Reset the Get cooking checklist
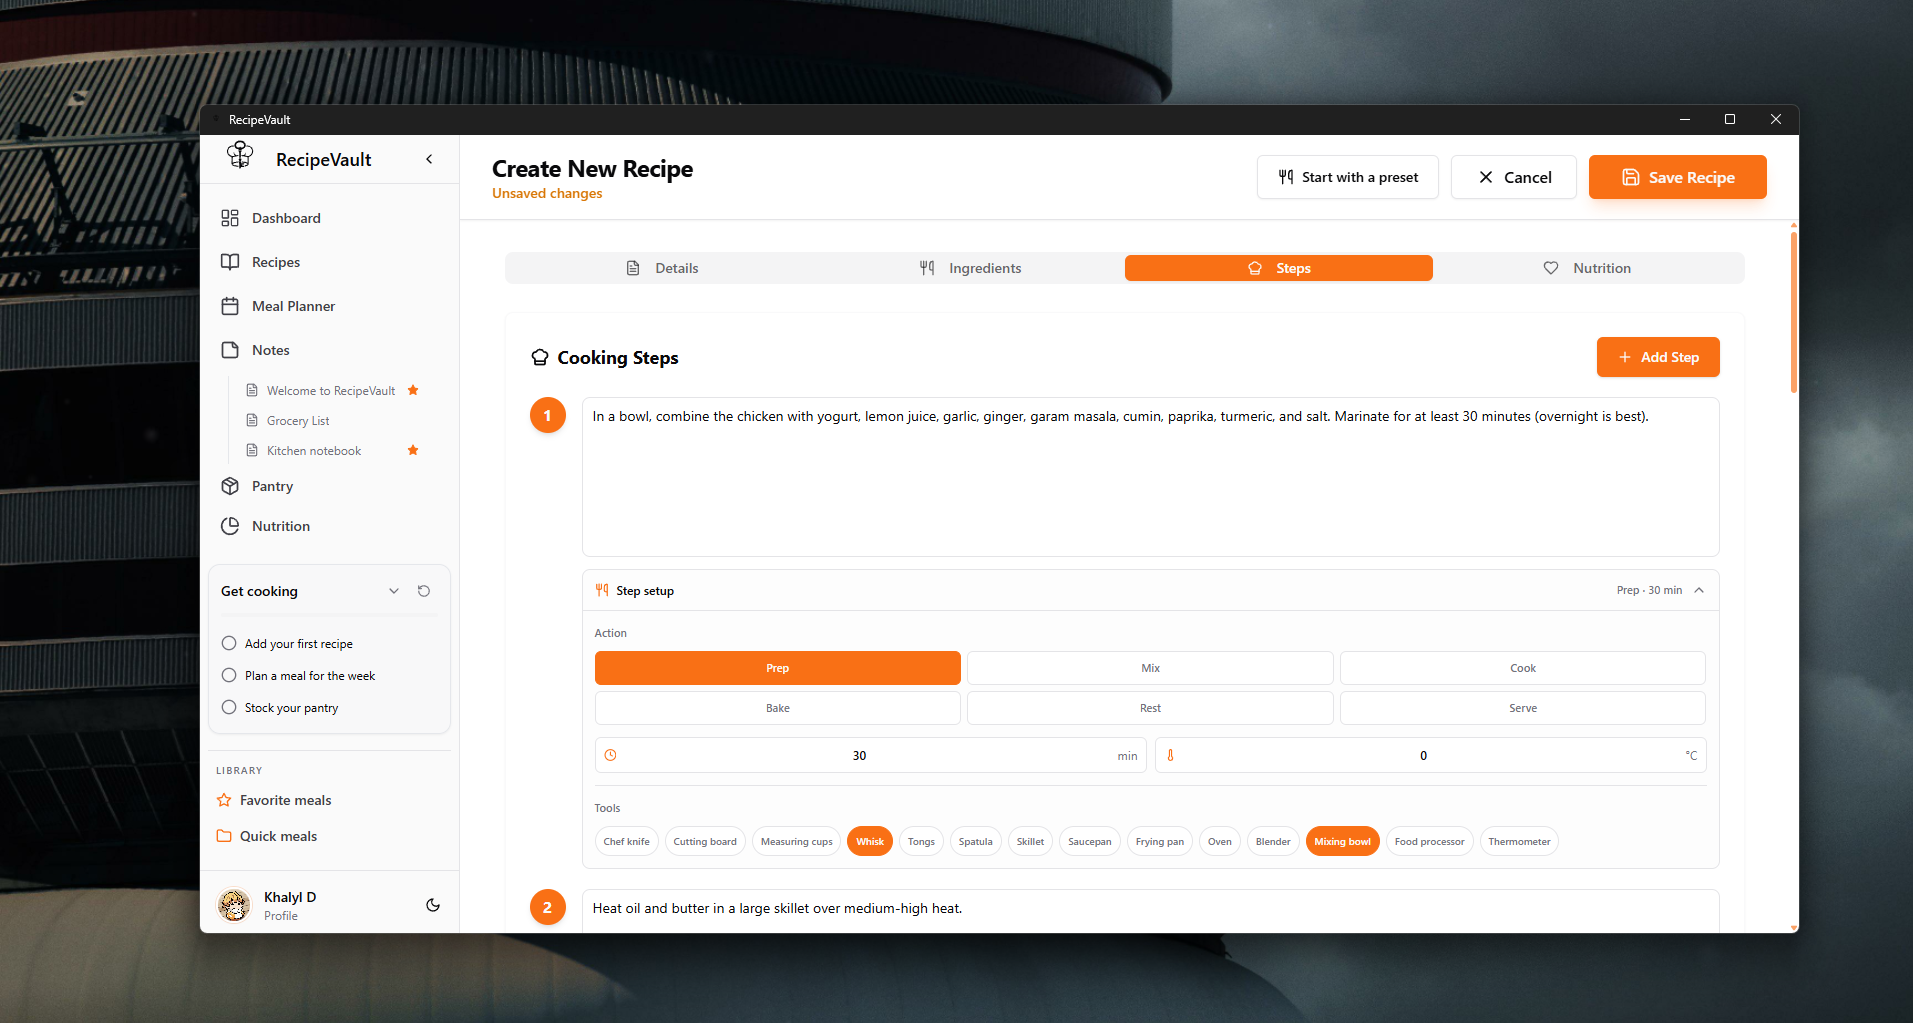 click(x=424, y=591)
